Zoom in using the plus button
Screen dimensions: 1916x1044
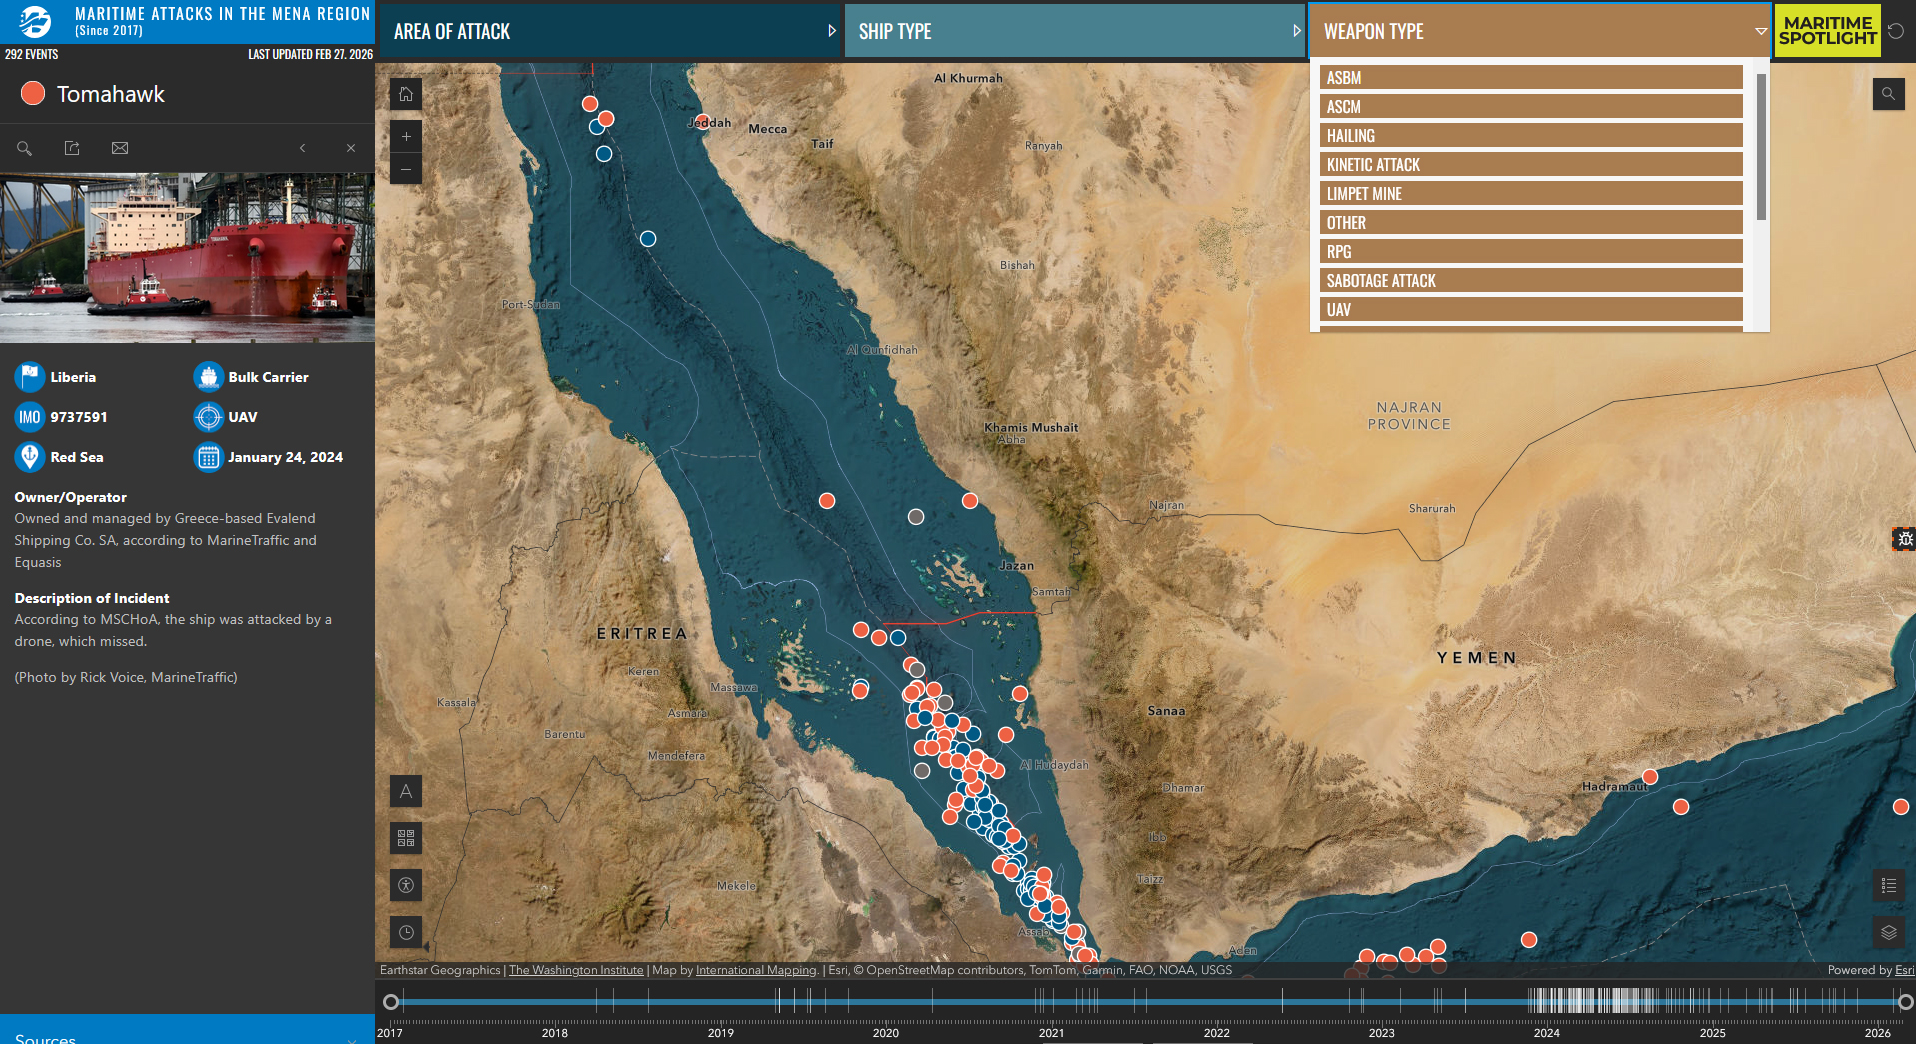pyautogui.click(x=406, y=137)
